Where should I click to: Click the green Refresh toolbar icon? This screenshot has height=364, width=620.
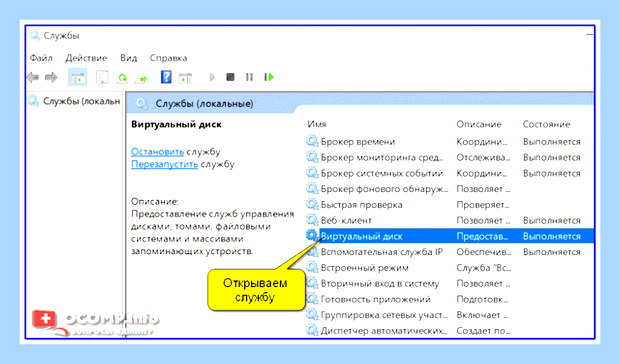tap(123, 78)
